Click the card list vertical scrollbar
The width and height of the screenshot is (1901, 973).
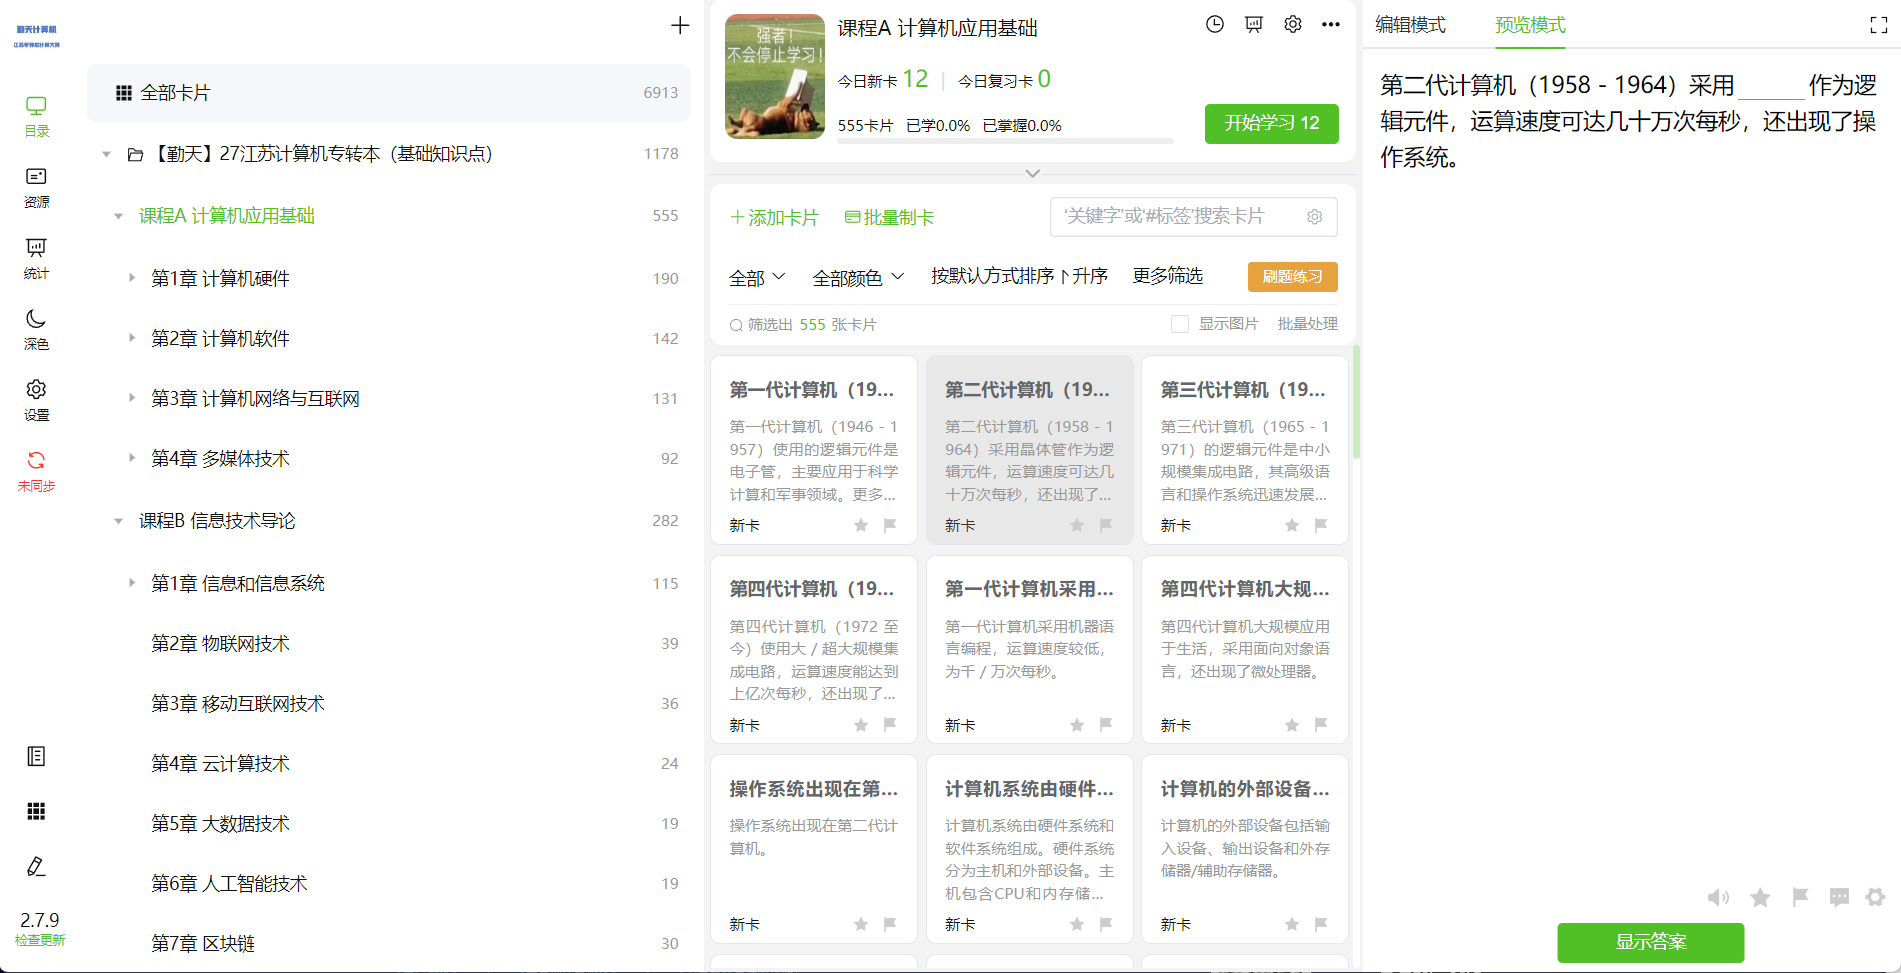coord(1356,402)
